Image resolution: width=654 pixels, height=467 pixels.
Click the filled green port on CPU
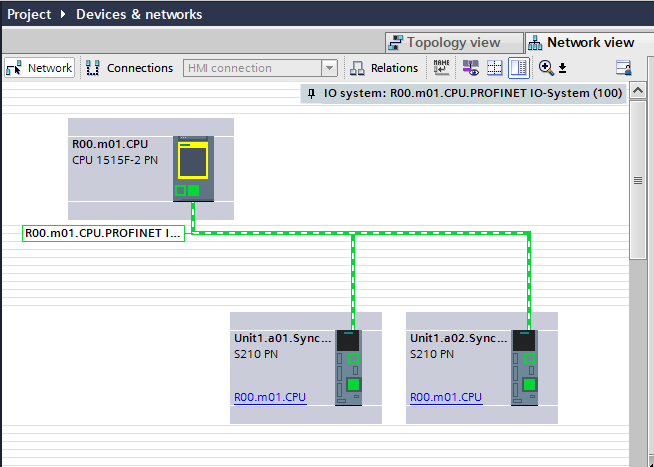click(x=194, y=191)
